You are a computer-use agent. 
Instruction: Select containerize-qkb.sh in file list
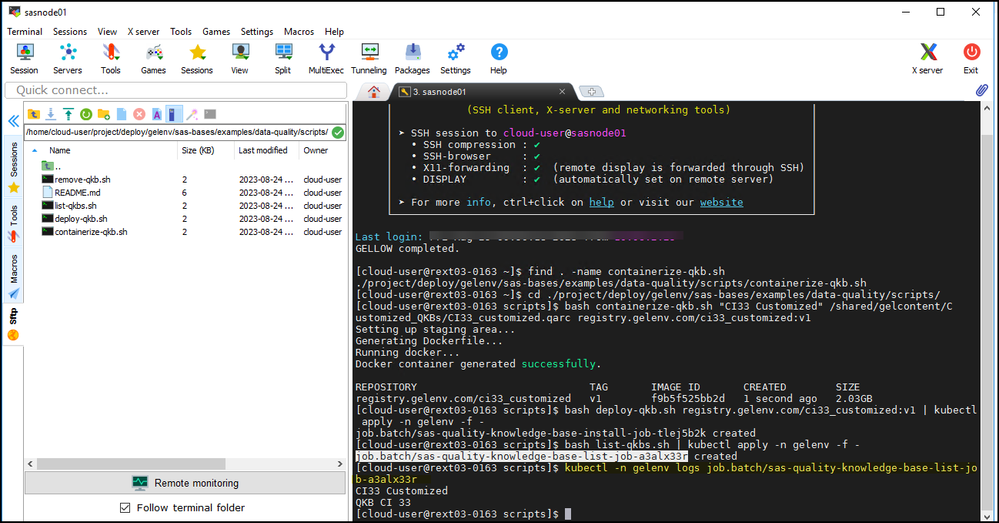[89, 232]
